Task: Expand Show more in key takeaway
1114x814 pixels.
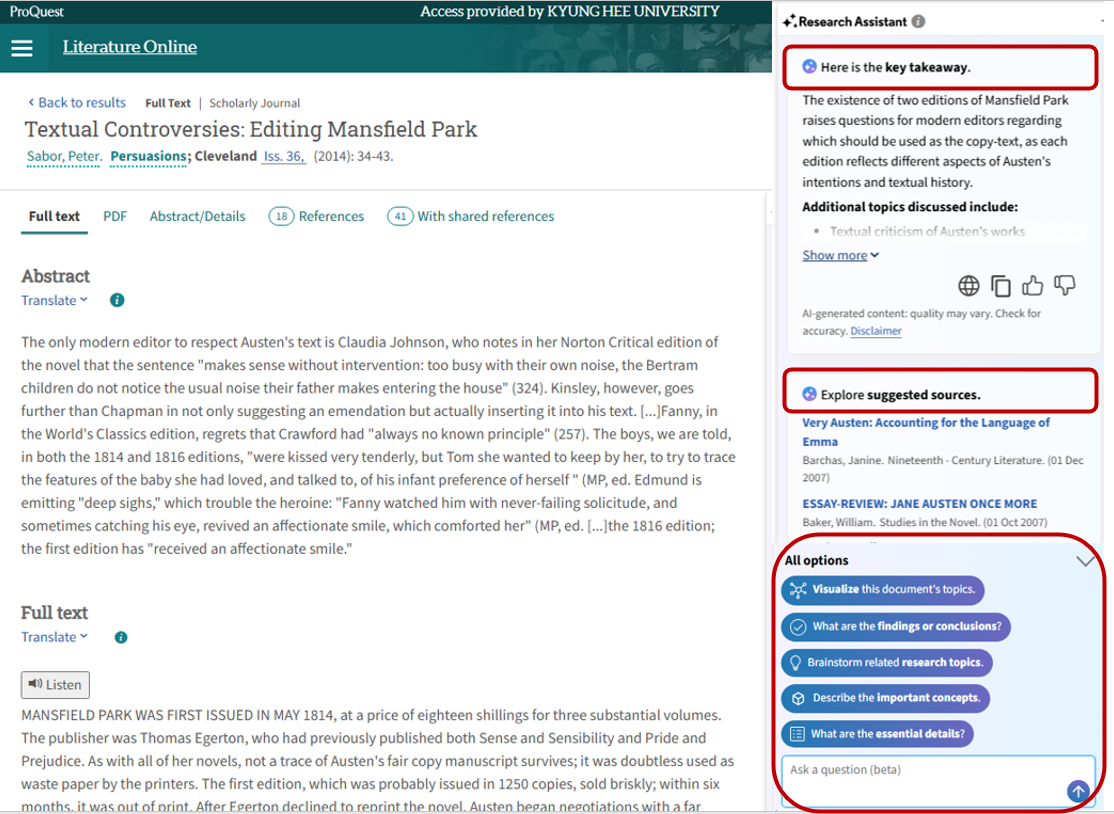Action: coord(840,255)
